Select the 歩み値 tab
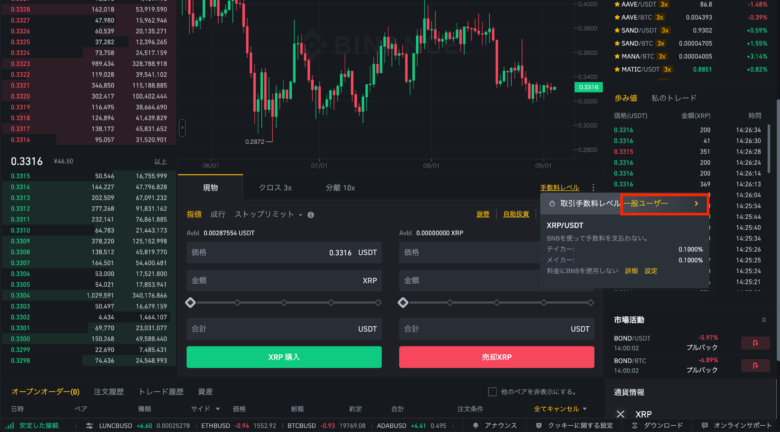This screenshot has width=780, height=432. (625, 98)
